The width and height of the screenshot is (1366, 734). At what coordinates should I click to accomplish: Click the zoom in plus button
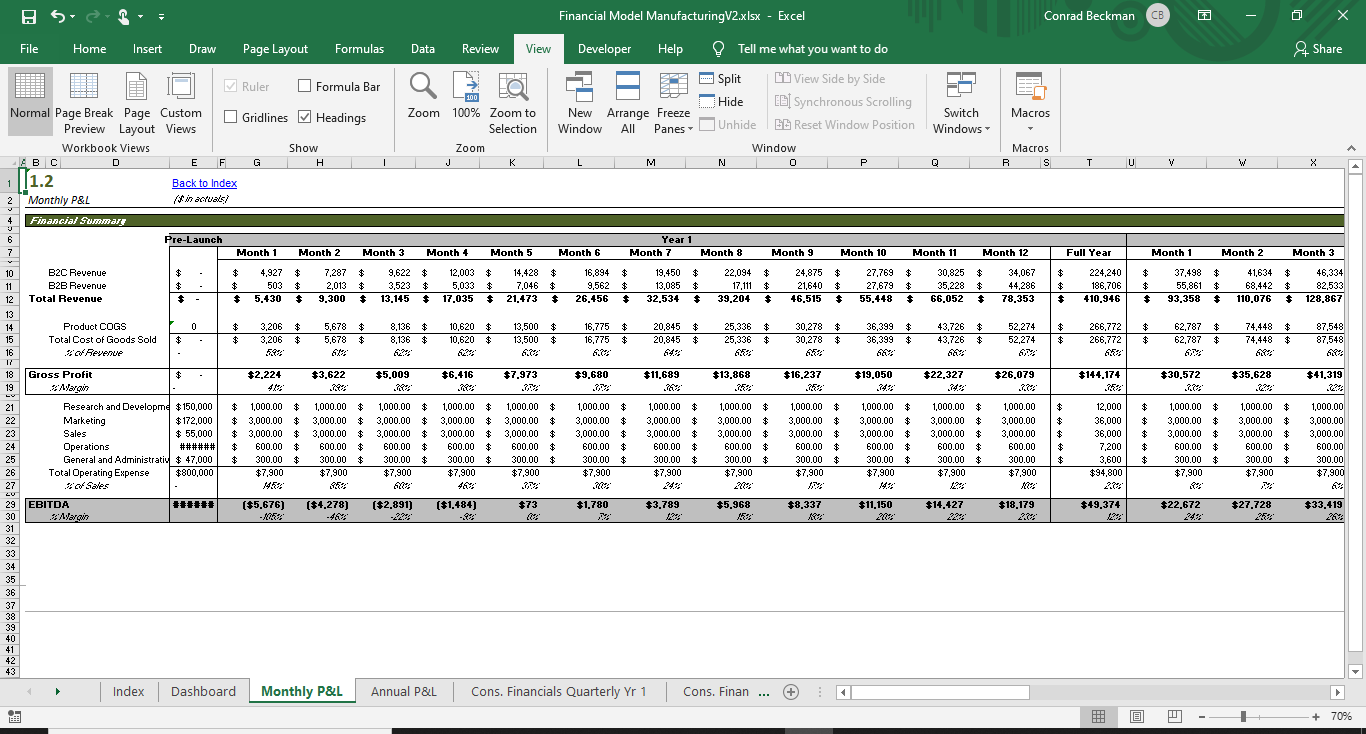pyautogui.click(x=1318, y=716)
